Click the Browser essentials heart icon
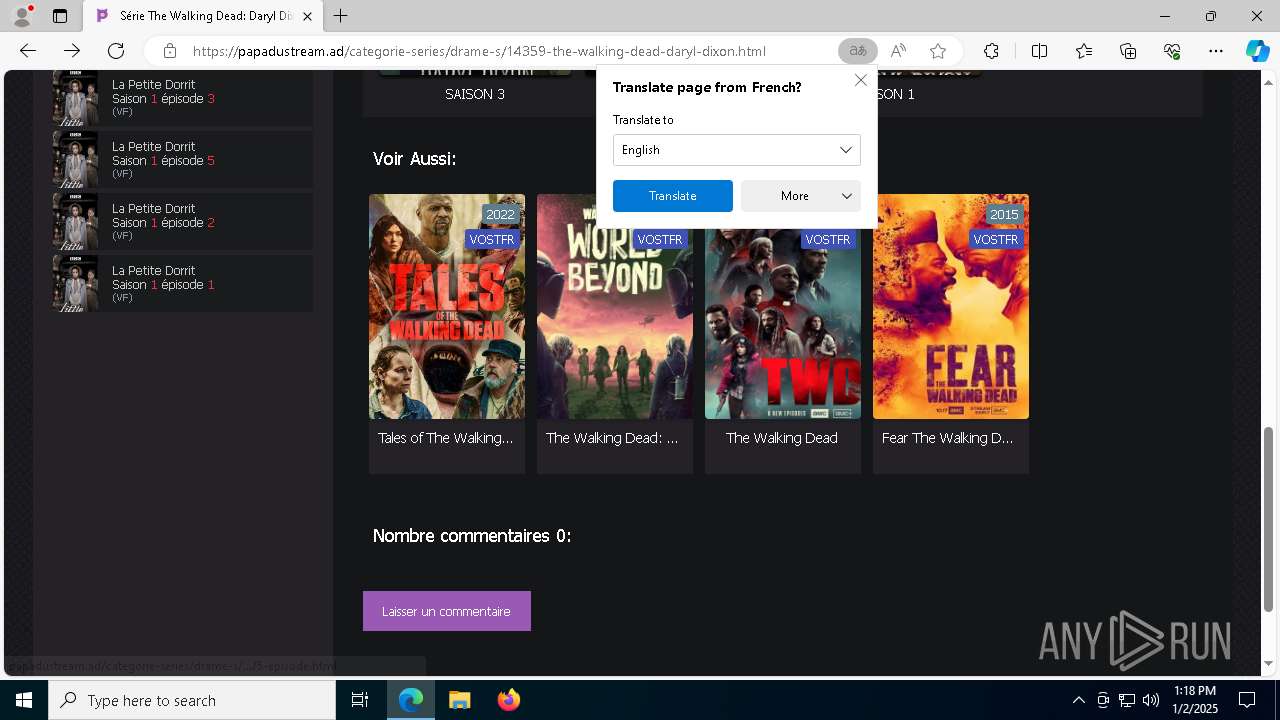The height and width of the screenshot is (720, 1280). coord(1172,51)
